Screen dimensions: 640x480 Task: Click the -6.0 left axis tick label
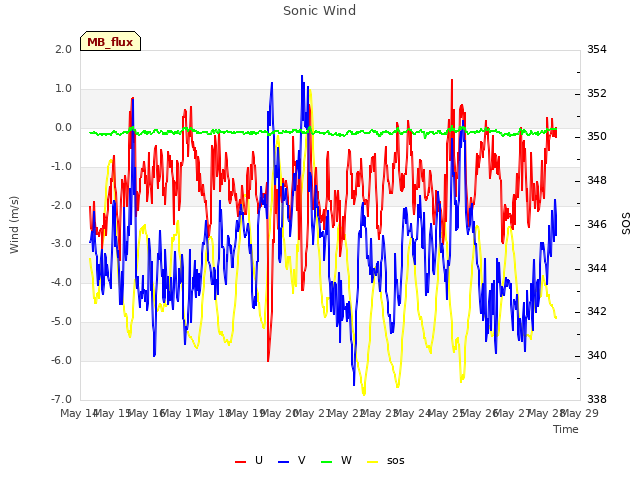(x=61, y=360)
